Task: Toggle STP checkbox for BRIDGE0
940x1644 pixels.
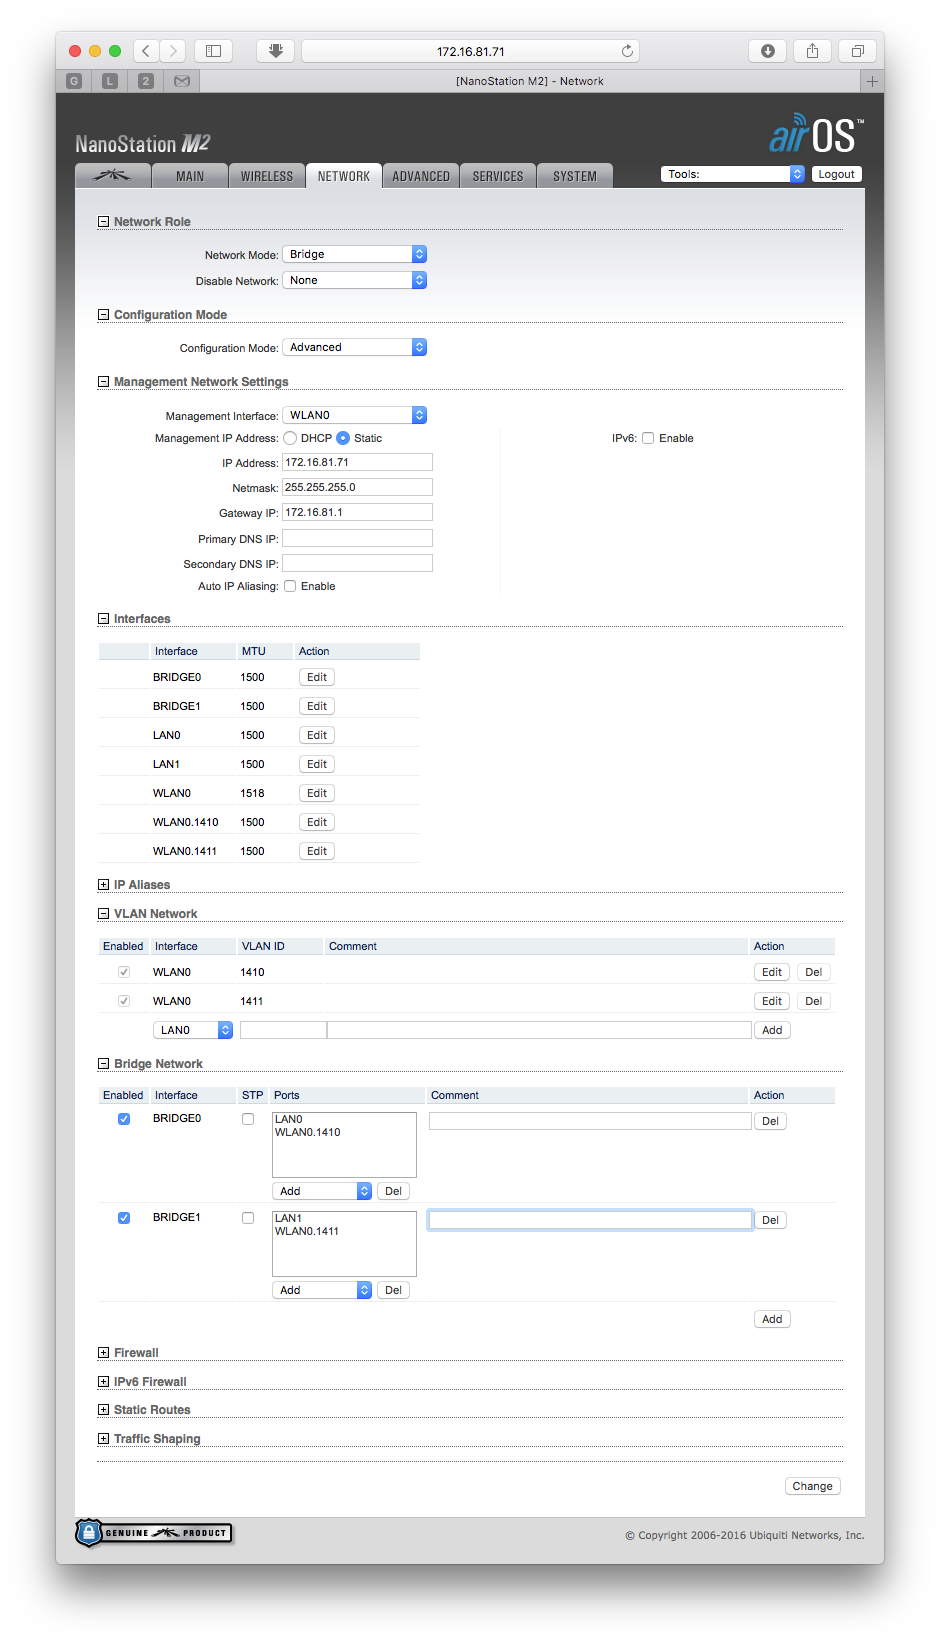Action: 248,1119
